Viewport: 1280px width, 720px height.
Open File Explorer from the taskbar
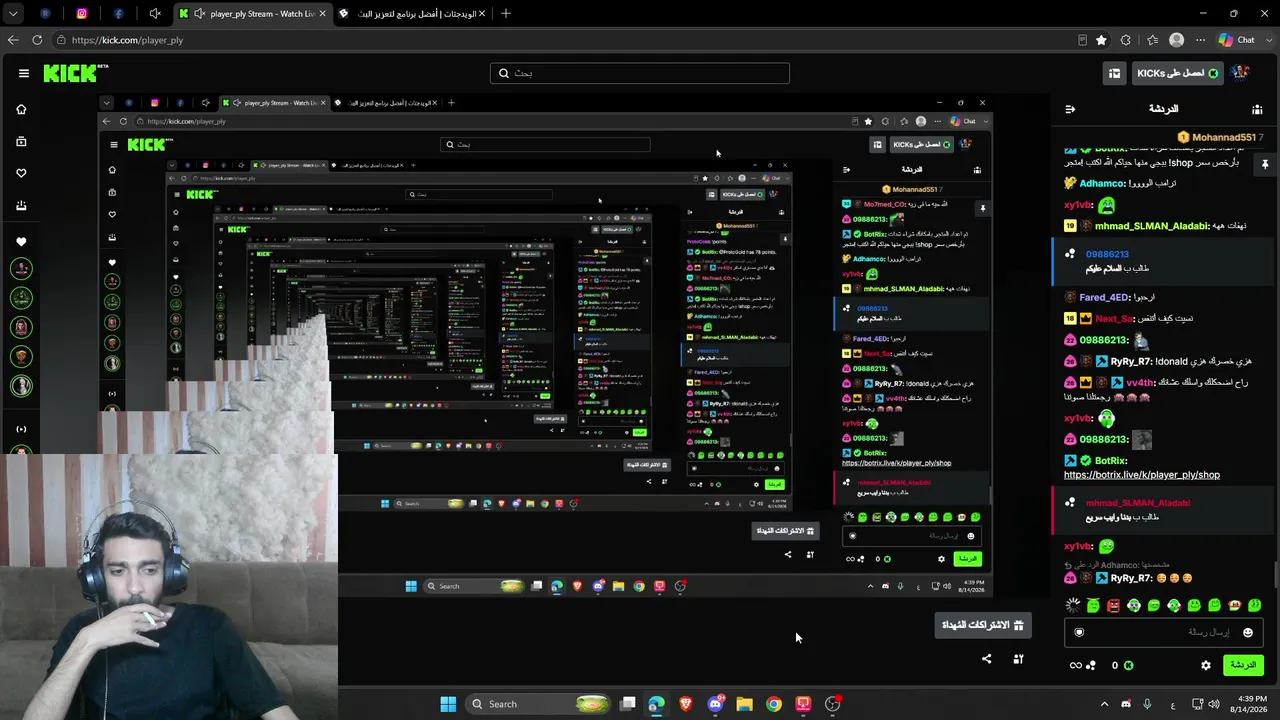pos(744,704)
